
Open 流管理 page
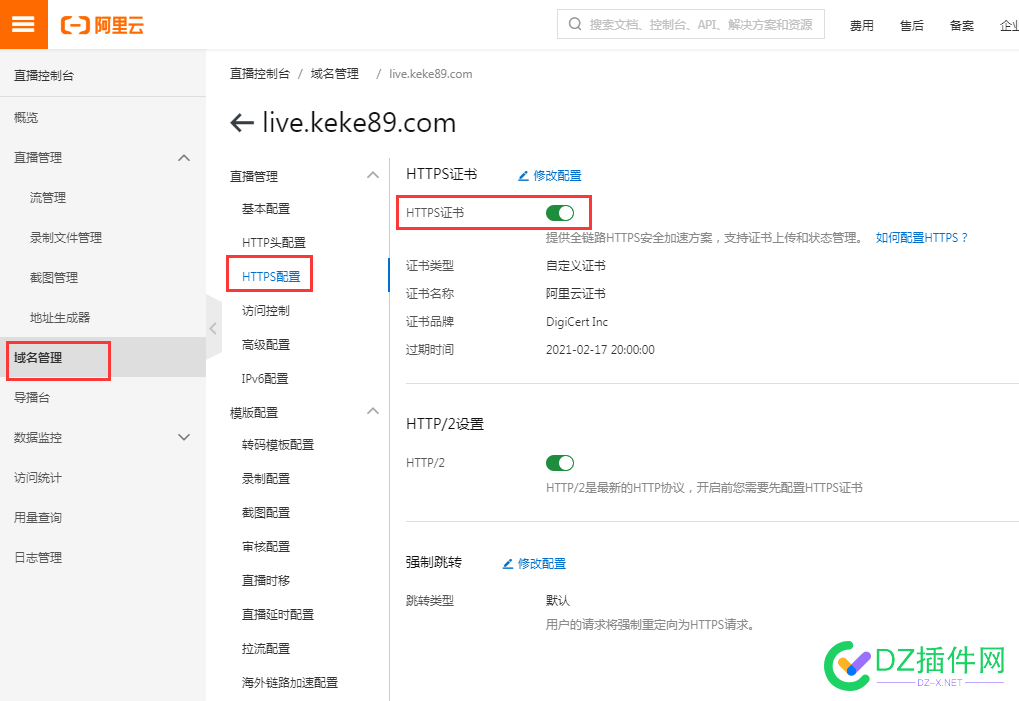[x=48, y=198]
